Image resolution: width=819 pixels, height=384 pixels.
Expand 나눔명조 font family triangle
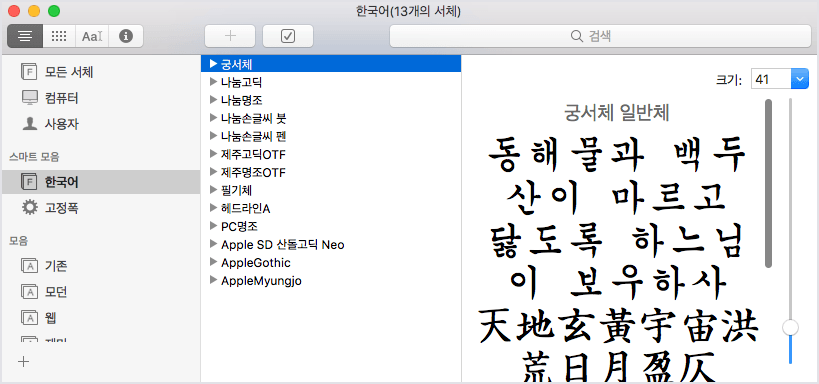(x=213, y=99)
